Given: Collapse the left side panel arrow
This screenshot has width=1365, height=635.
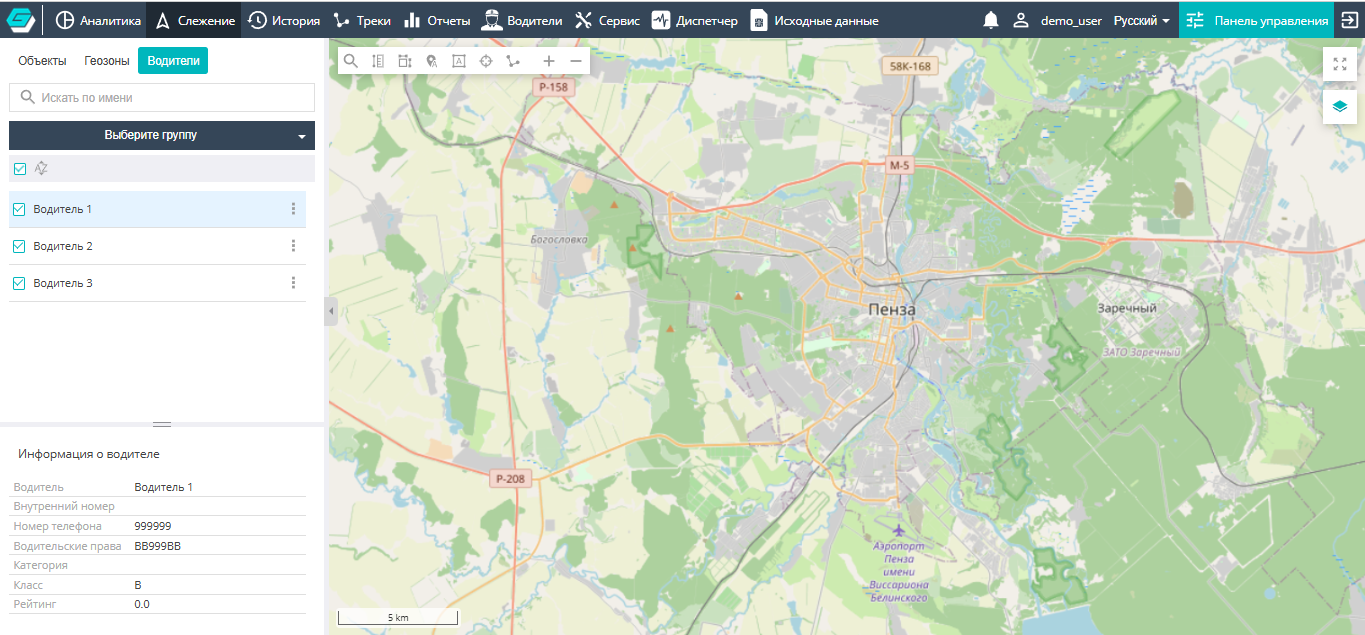Looking at the screenshot, I should click(330, 312).
